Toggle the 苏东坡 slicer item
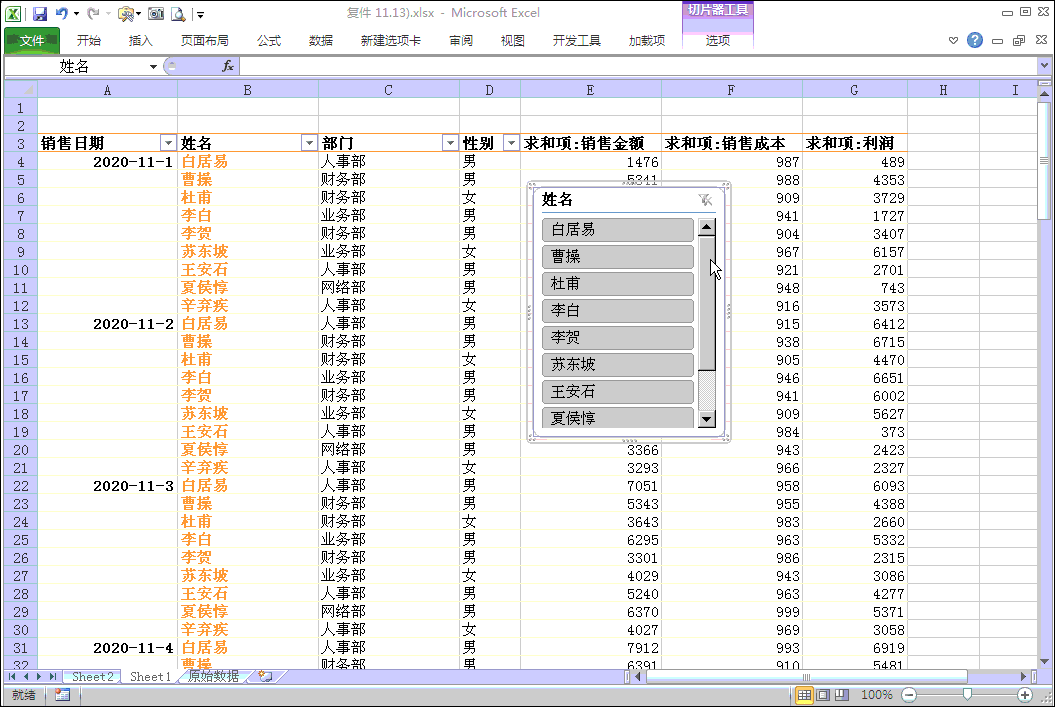The width and height of the screenshot is (1055, 707). (618, 364)
